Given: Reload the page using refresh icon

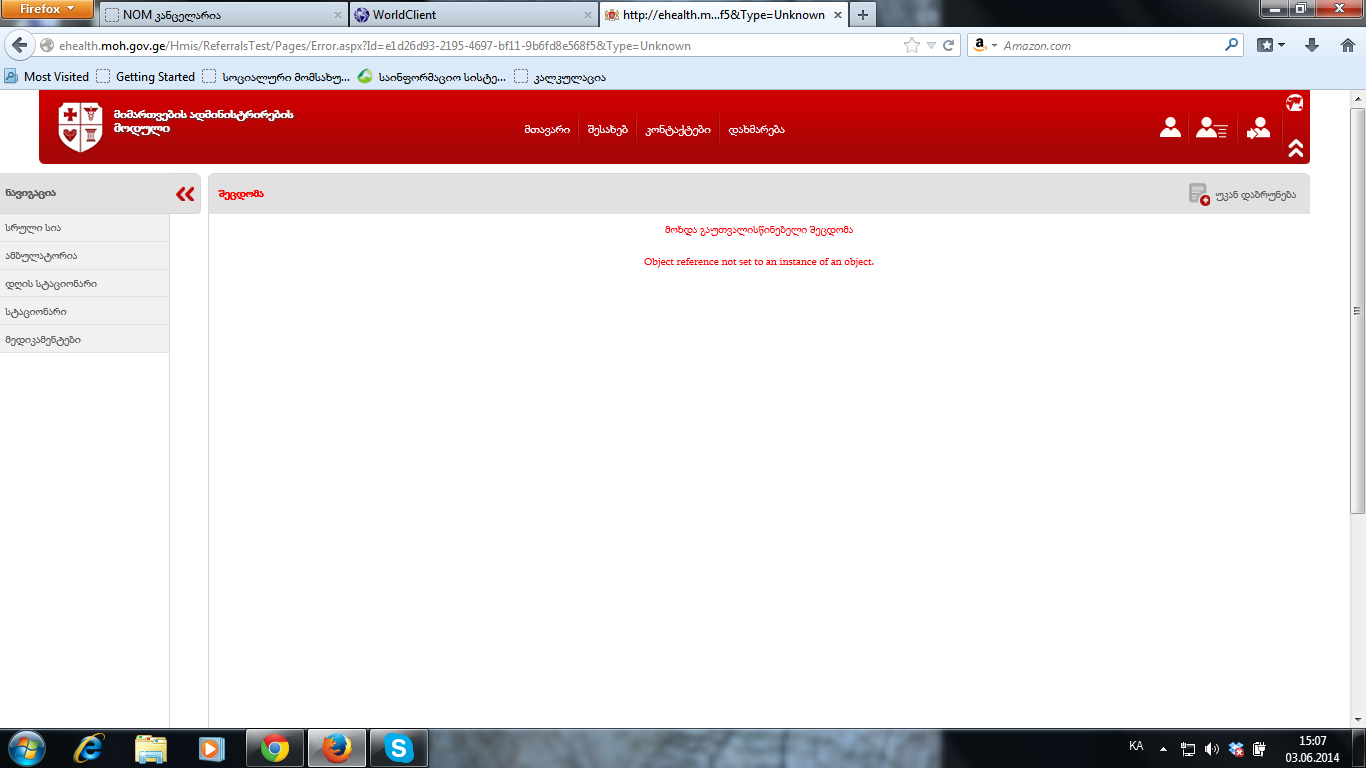Looking at the screenshot, I should coord(948,45).
